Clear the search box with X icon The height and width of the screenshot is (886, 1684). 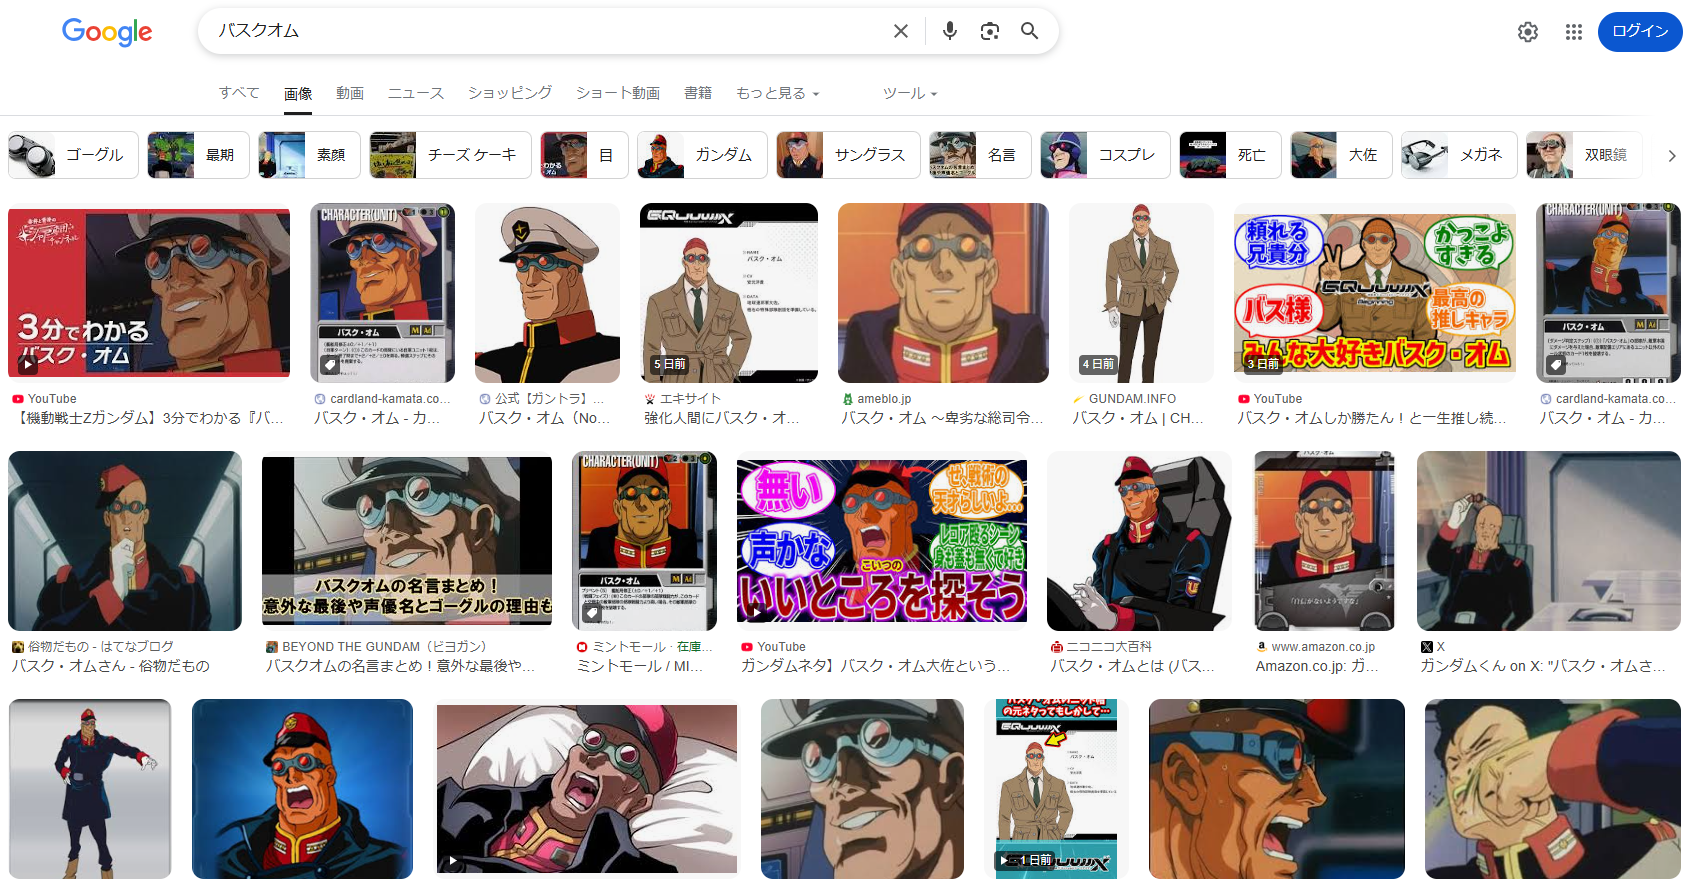tap(901, 31)
